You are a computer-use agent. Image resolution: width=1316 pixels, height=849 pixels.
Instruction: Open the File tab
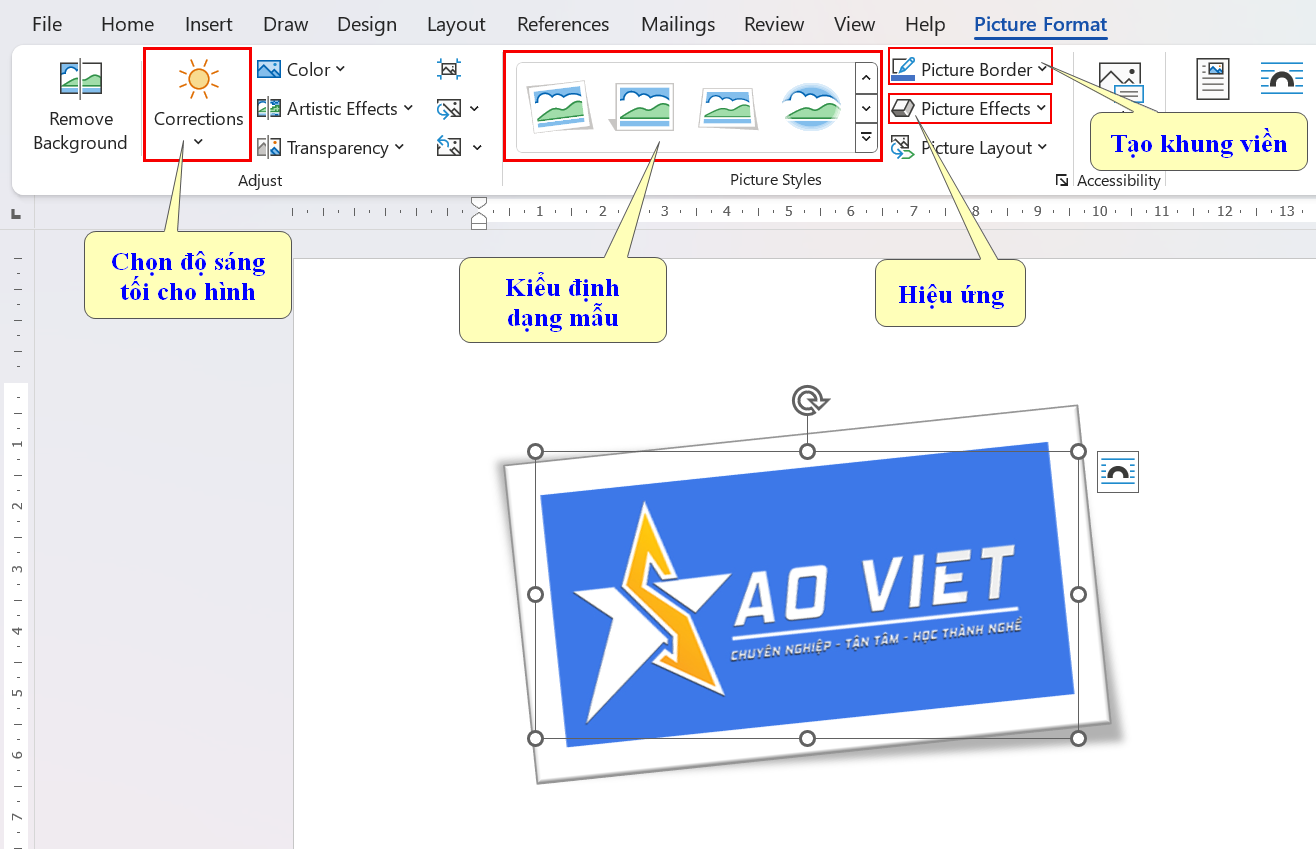(47, 24)
